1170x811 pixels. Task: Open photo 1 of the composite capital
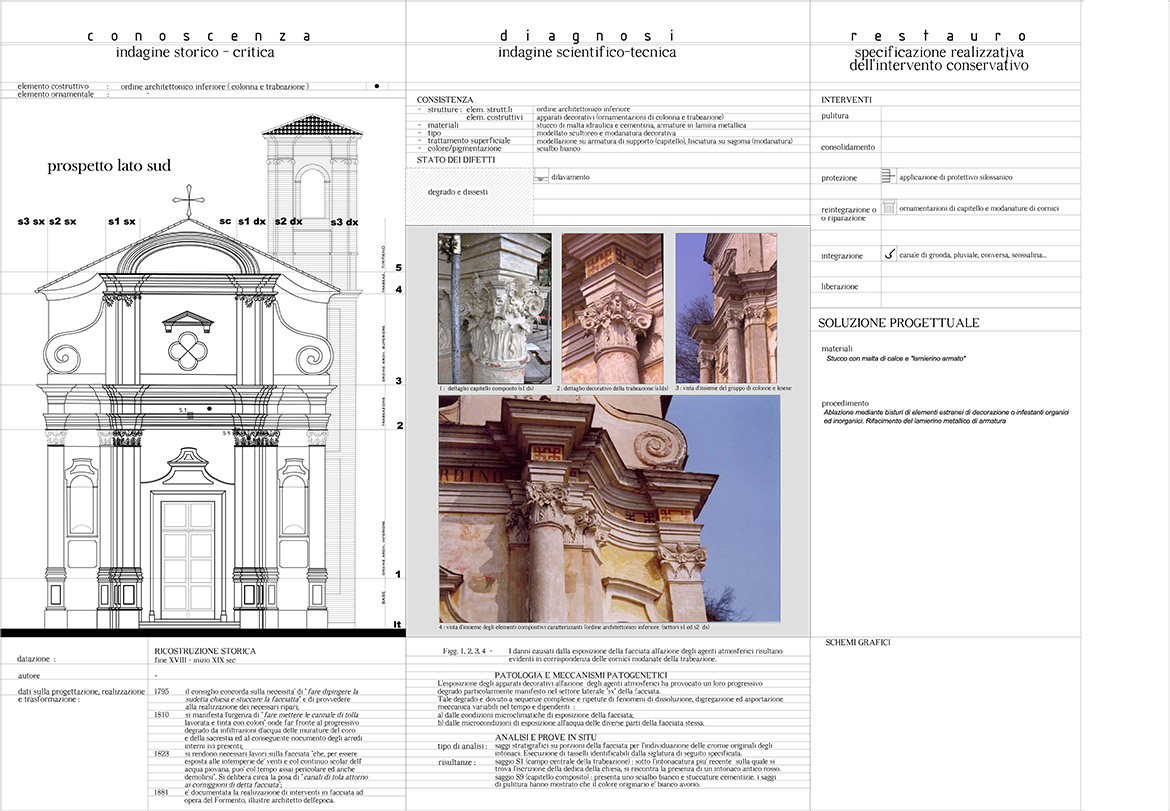[x=494, y=307]
